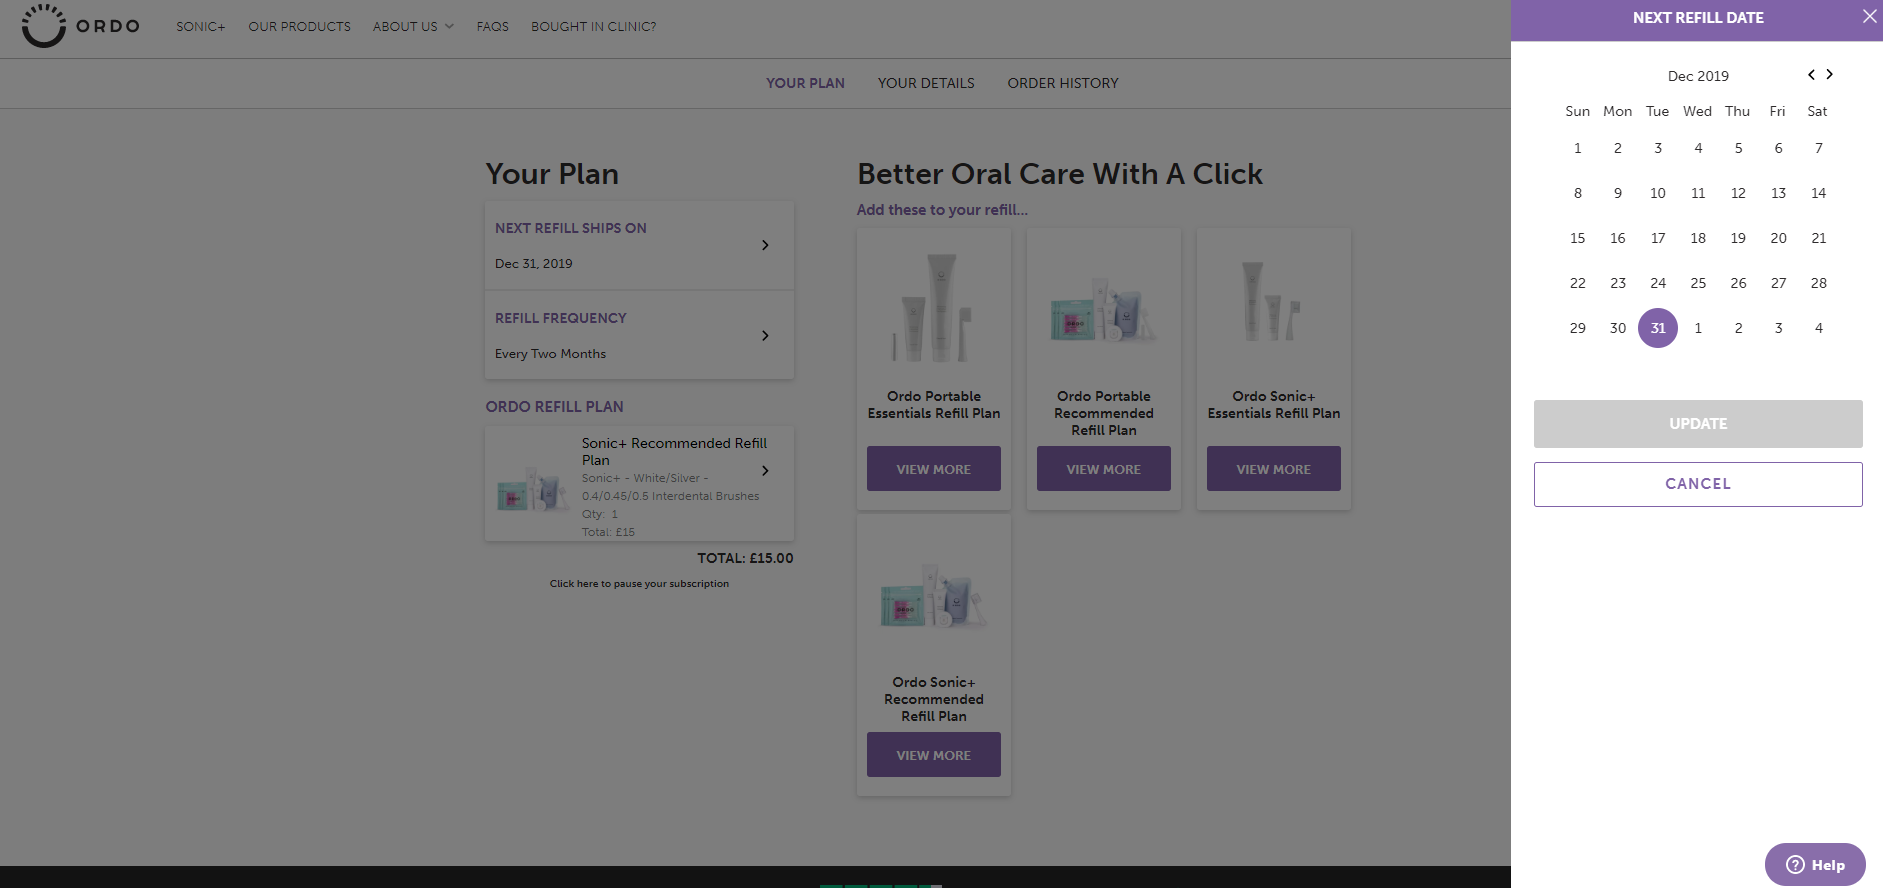This screenshot has width=1883, height=888.
Task: Select December 19 in calendar
Action: 1738,238
